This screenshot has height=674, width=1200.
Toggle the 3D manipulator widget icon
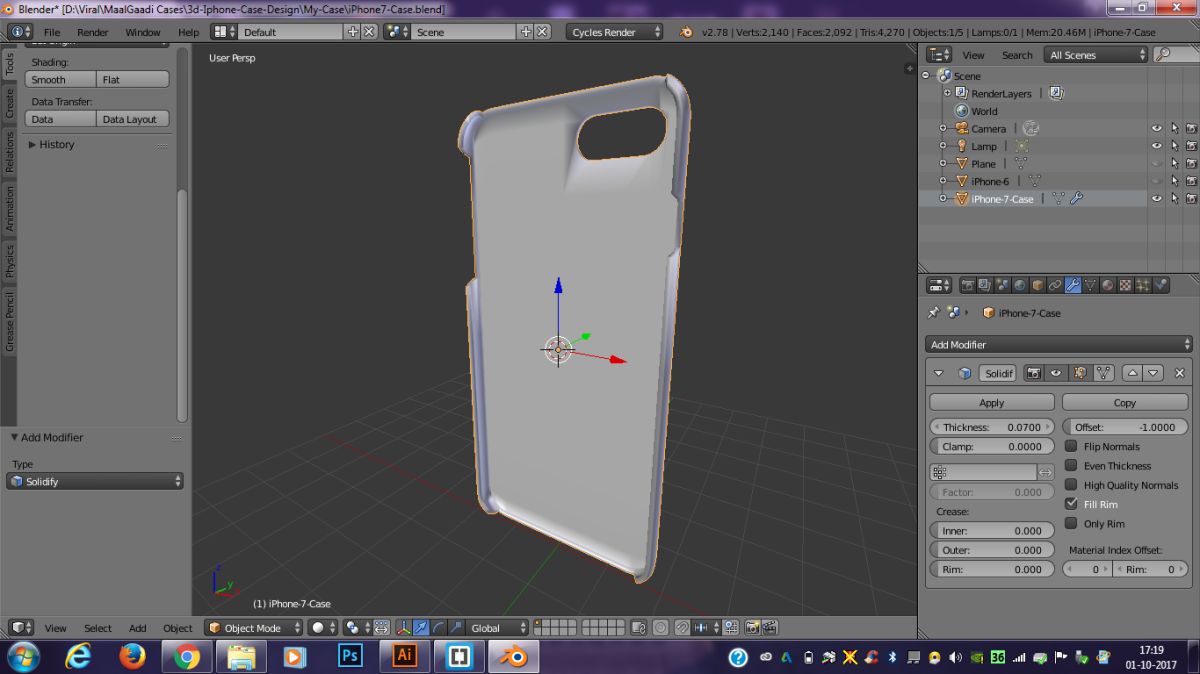[404, 628]
